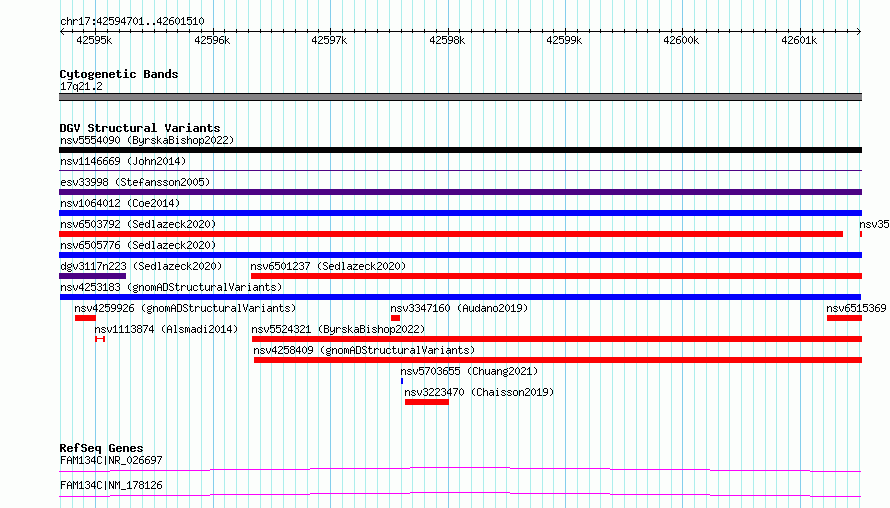Screen dimensions: 890x508
Task: Click the red nsv4258409 variant bar
Action: 558,360
